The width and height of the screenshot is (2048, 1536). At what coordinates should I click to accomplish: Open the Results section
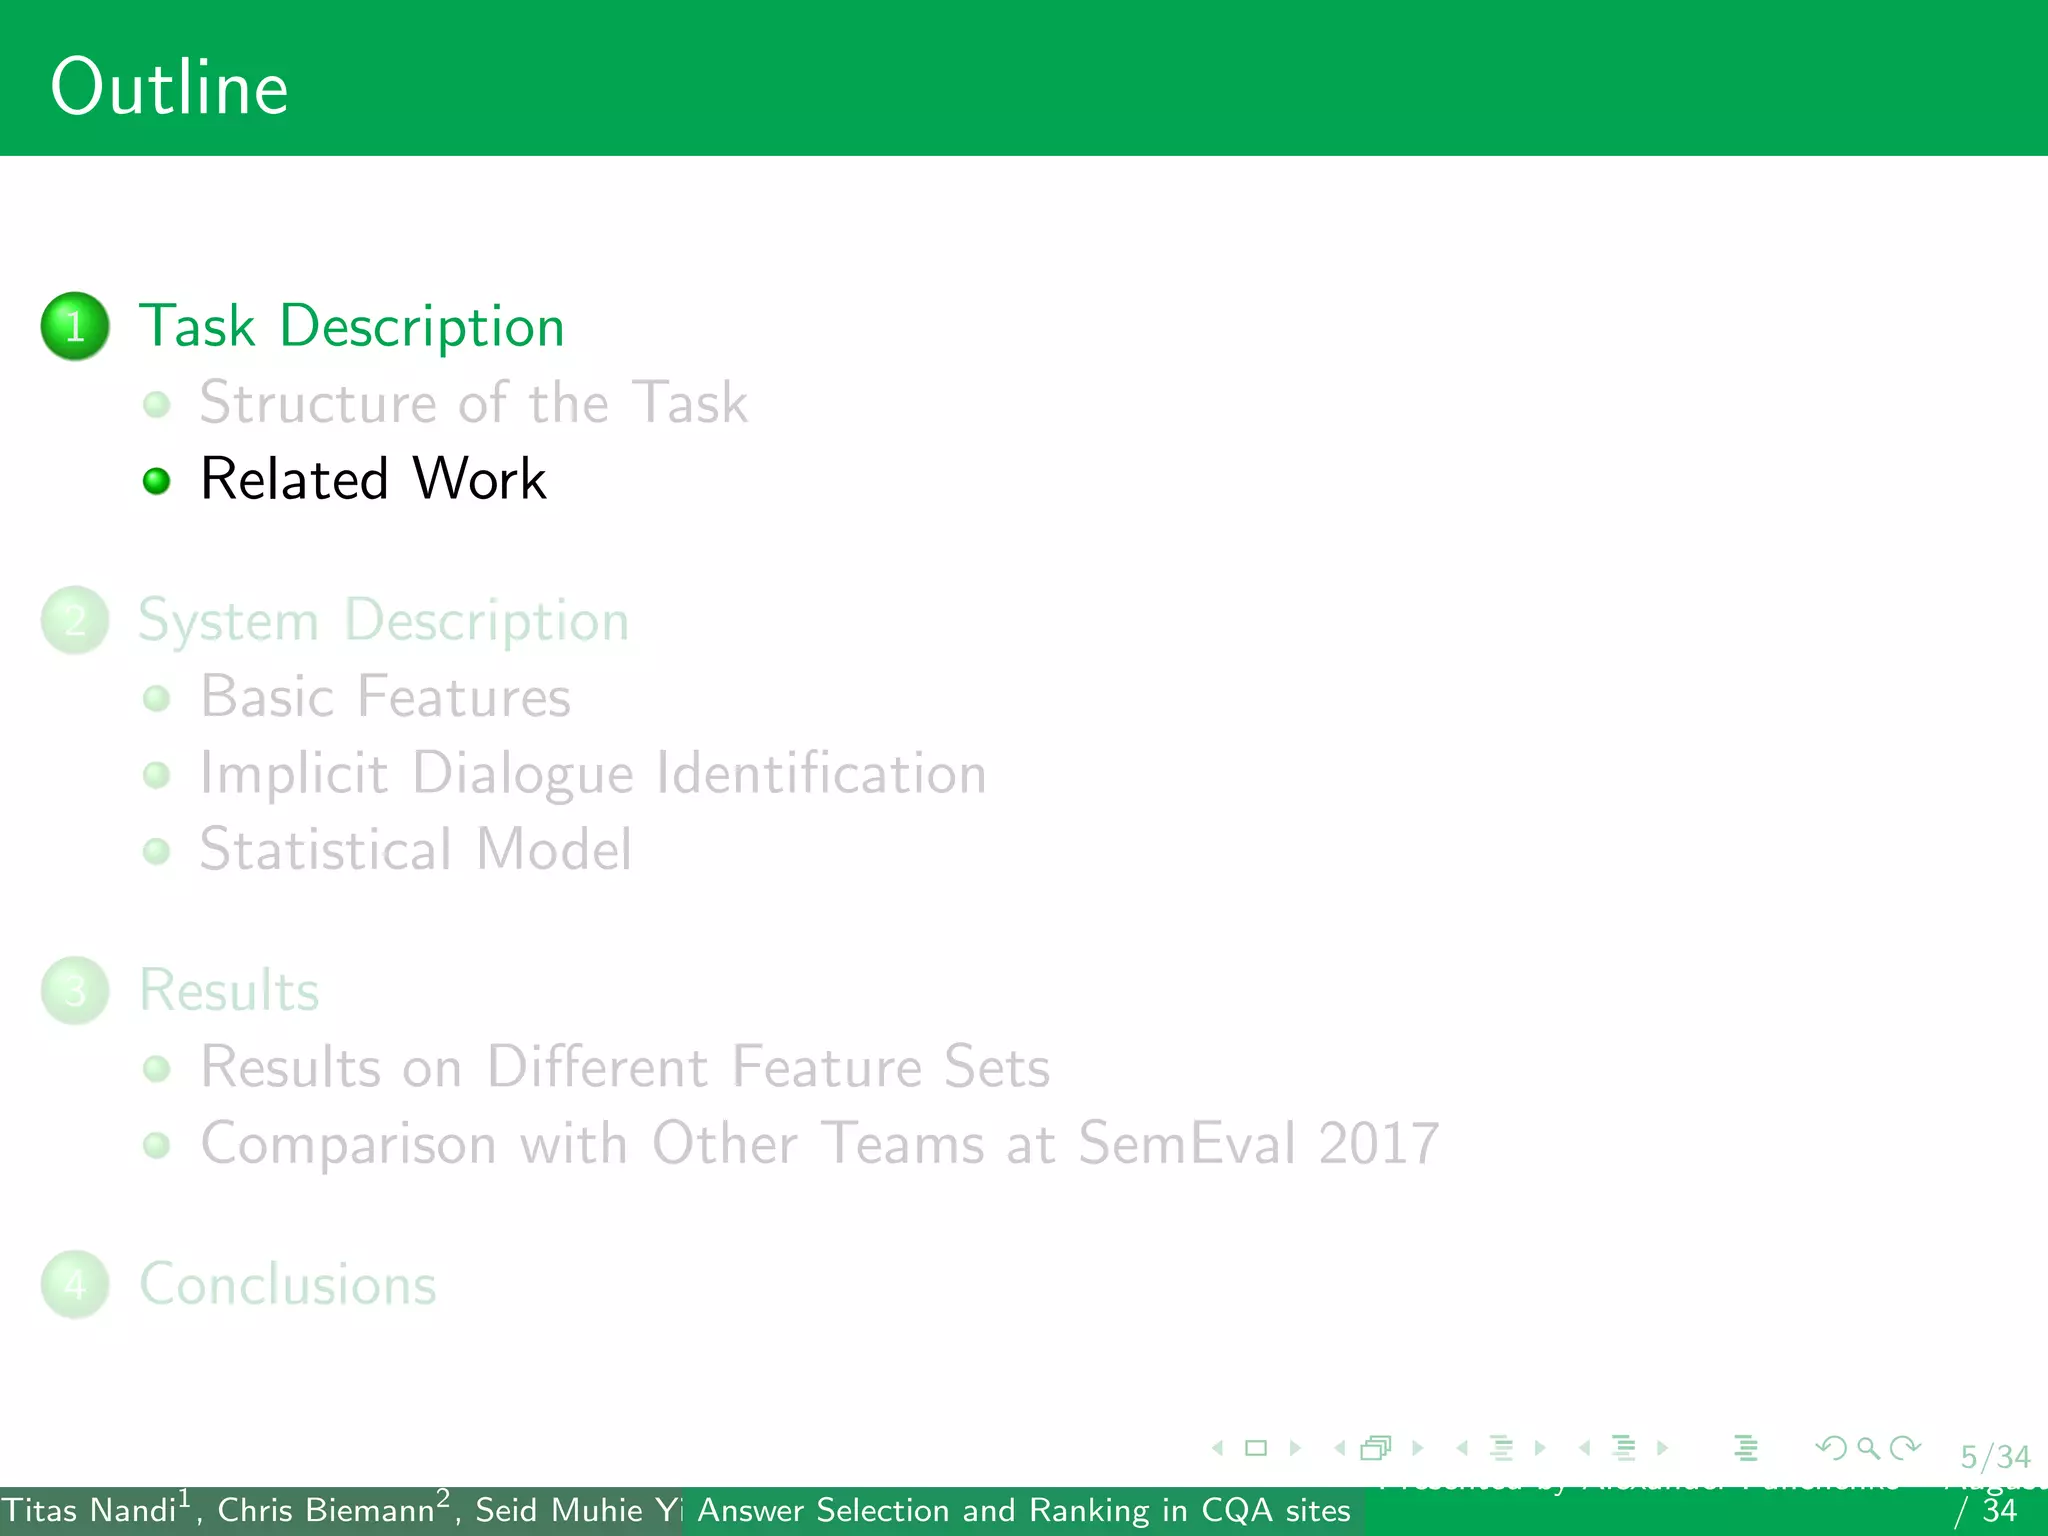point(229,990)
